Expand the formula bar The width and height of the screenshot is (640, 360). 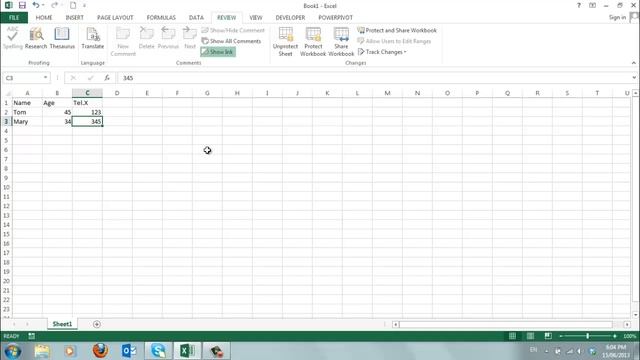click(x=634, y=78)
